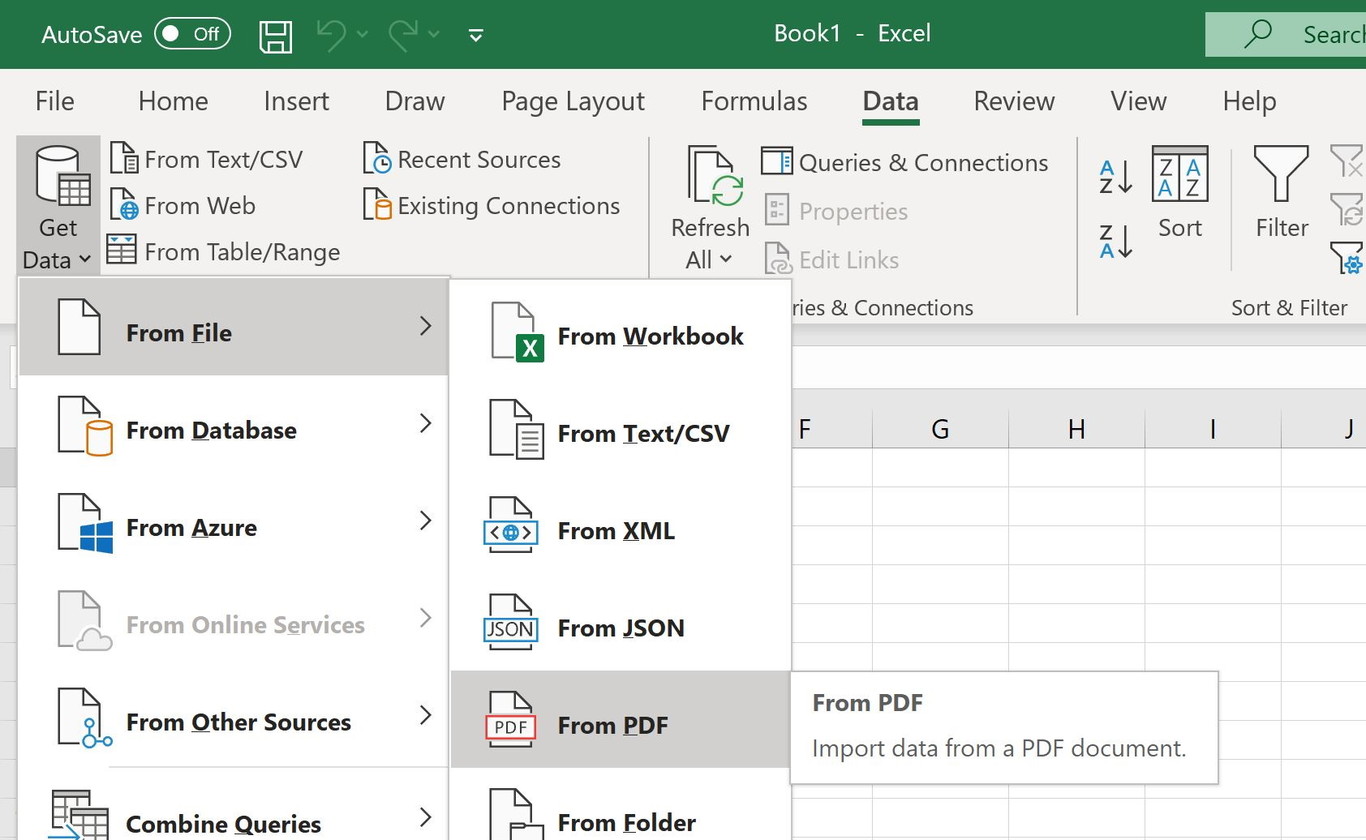Click the Undo arrow icon
The height and width of the screenshot is (840, 1366).
click(x=331, y=35)
